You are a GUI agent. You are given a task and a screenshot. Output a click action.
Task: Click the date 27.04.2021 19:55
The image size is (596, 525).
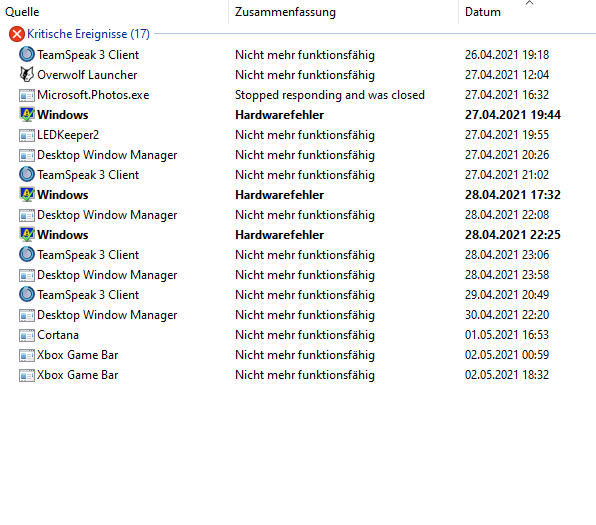click(x=507, y=135)
